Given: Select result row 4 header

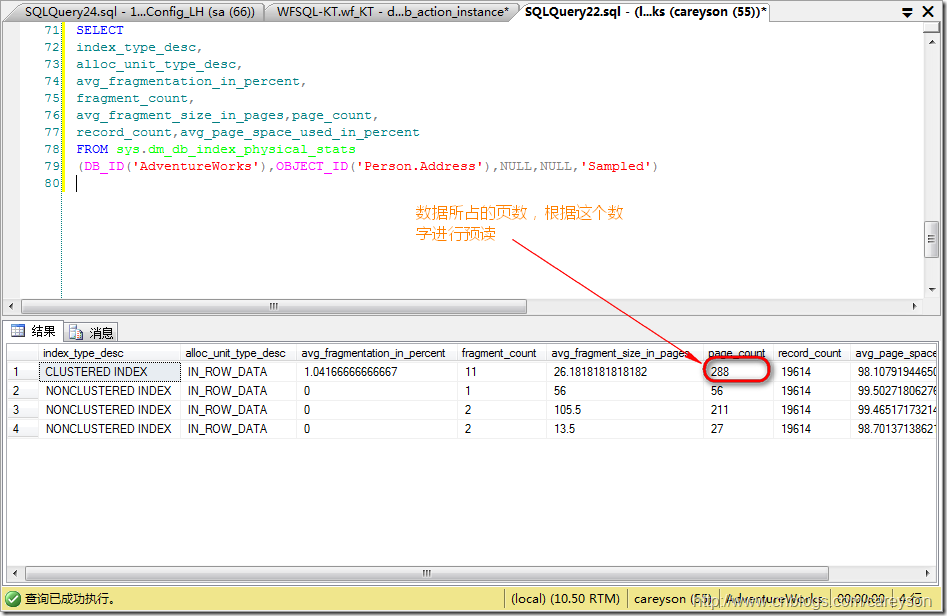Looking at the screenshot, I should pos(23,429).
